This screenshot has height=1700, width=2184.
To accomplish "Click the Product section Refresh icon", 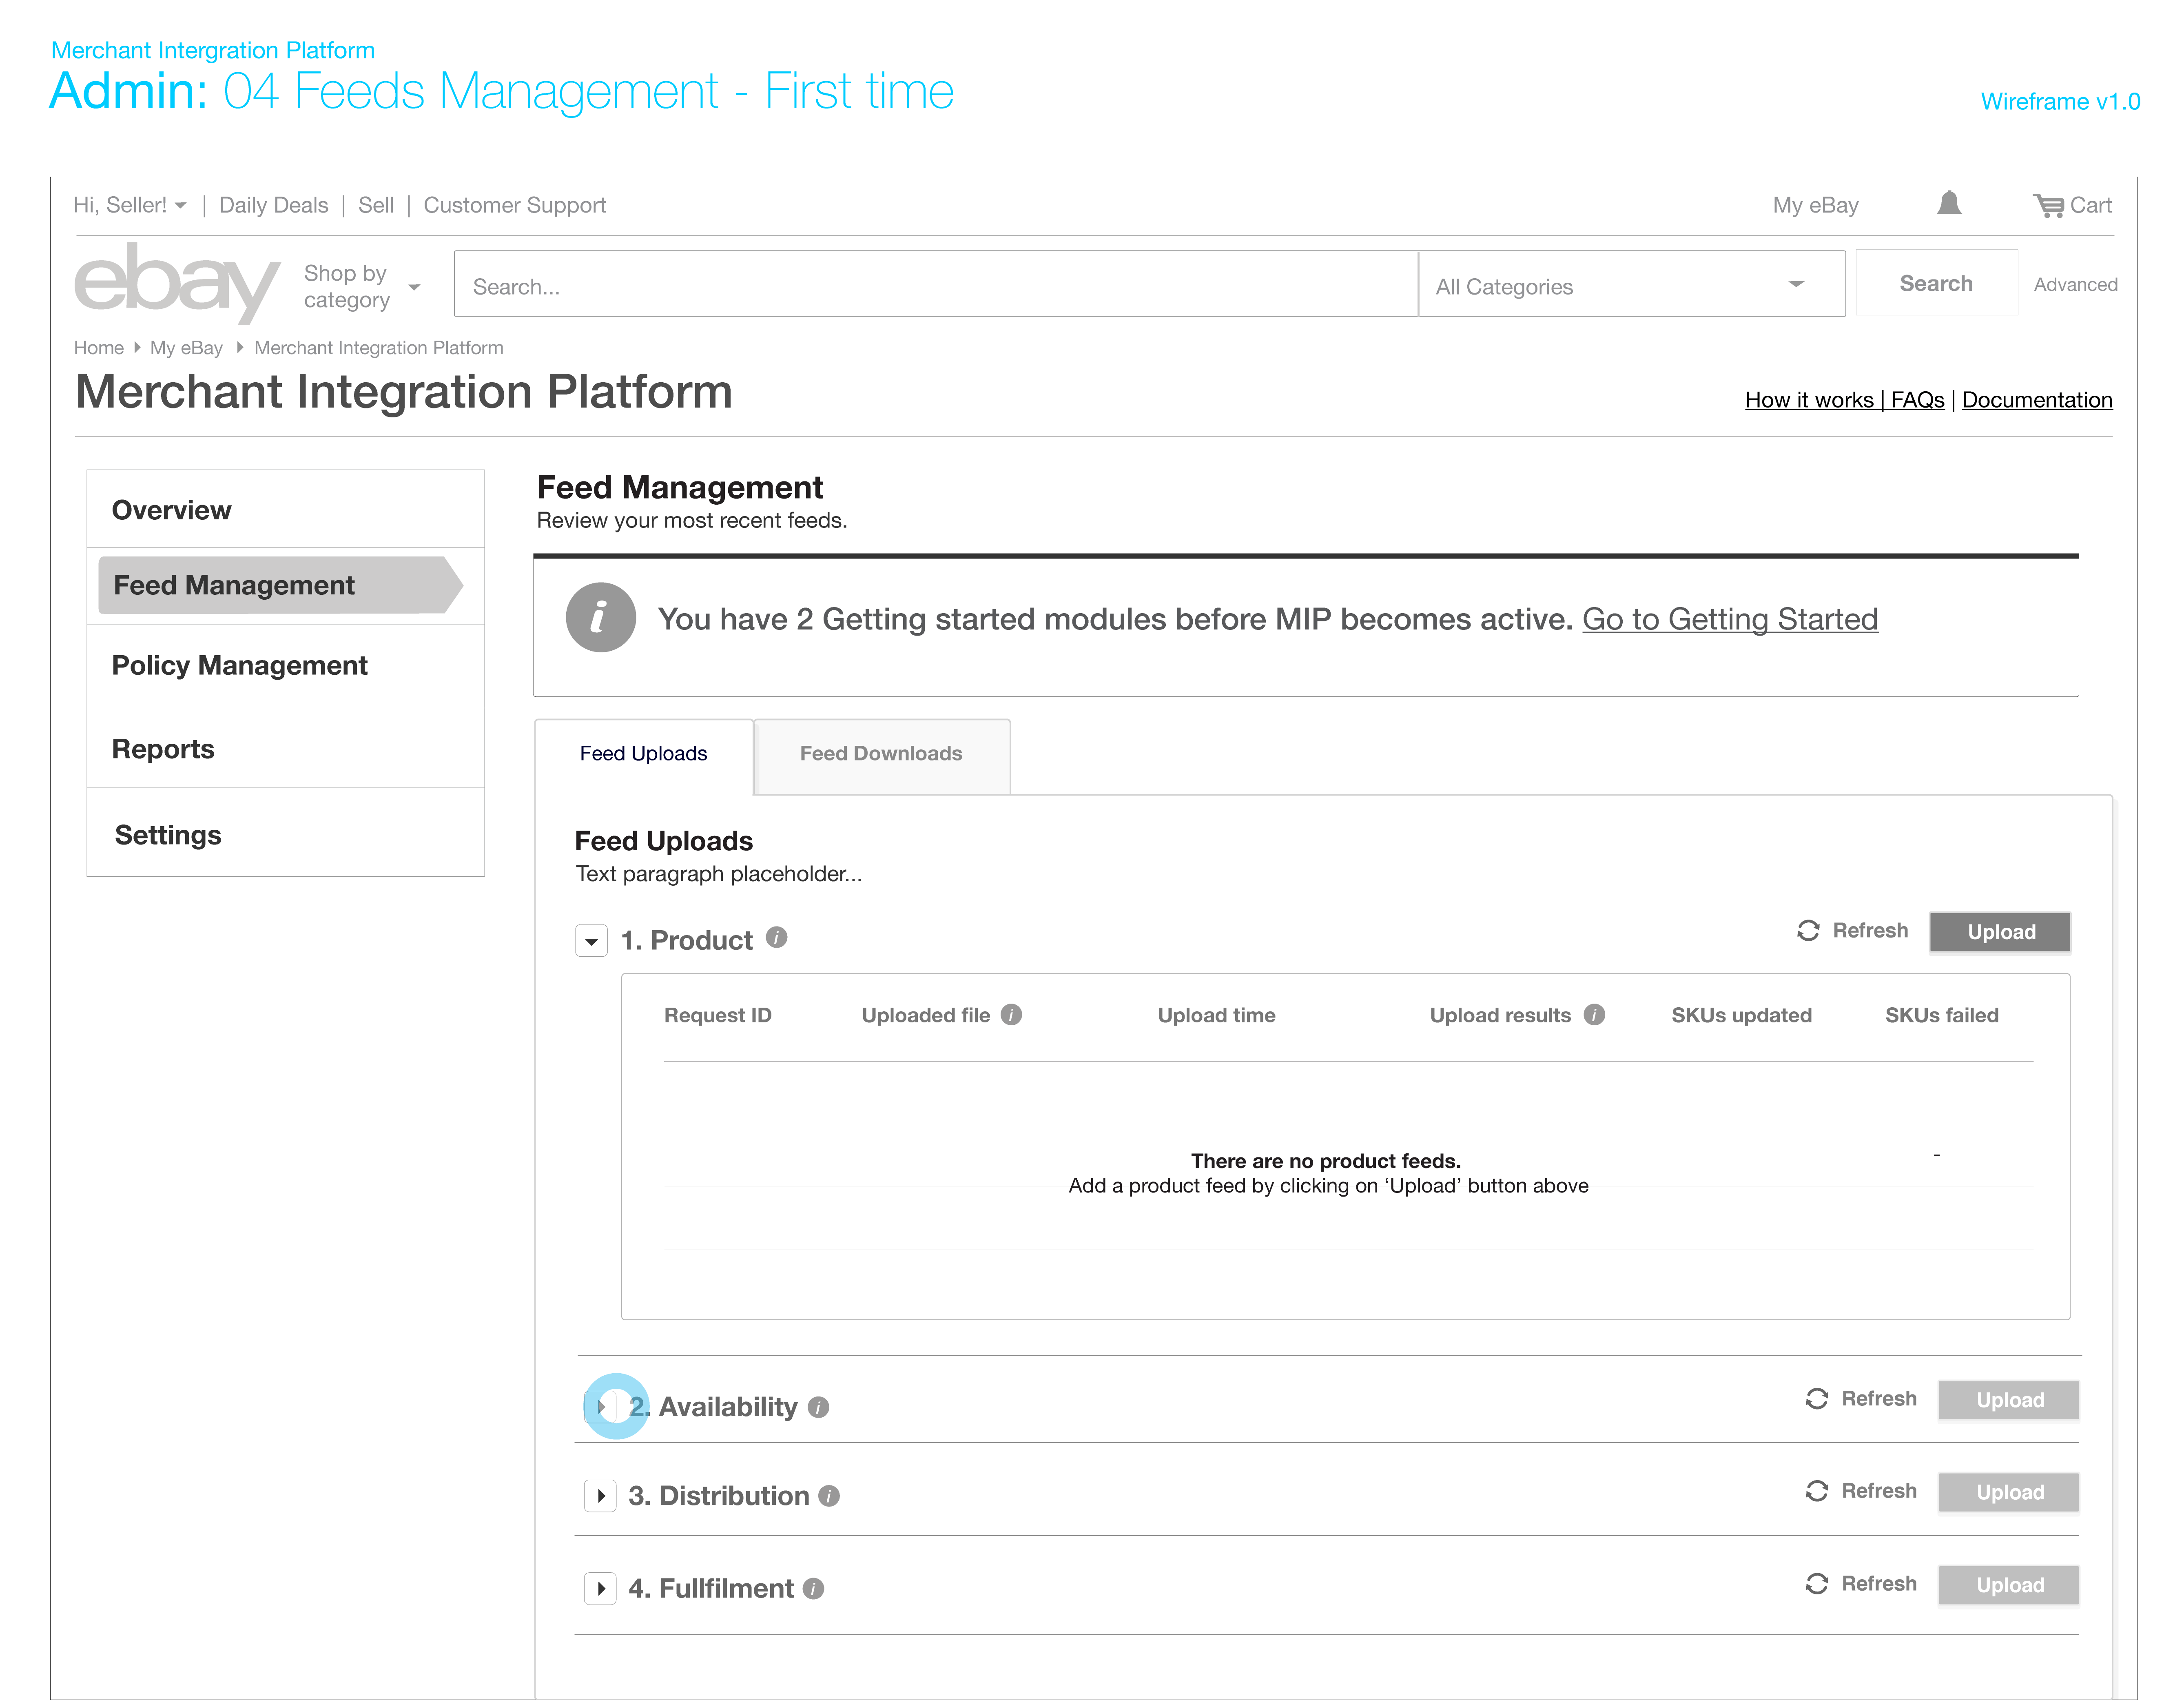I will [x=1808, y=931].
